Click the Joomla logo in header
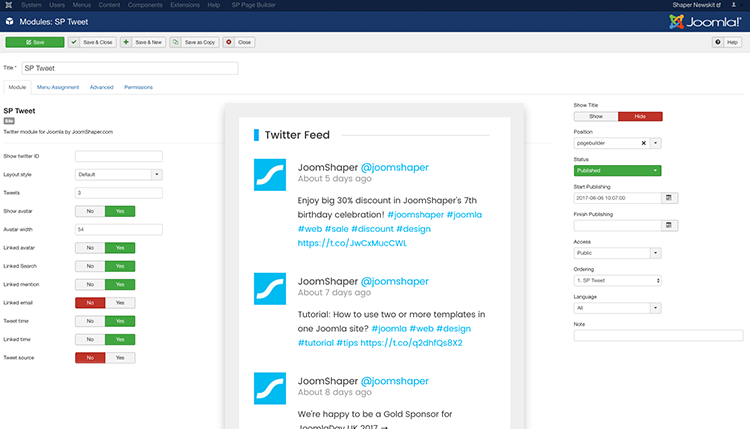Image resolution: width=750 pixels, height=429 pixels. pos(704,21)
